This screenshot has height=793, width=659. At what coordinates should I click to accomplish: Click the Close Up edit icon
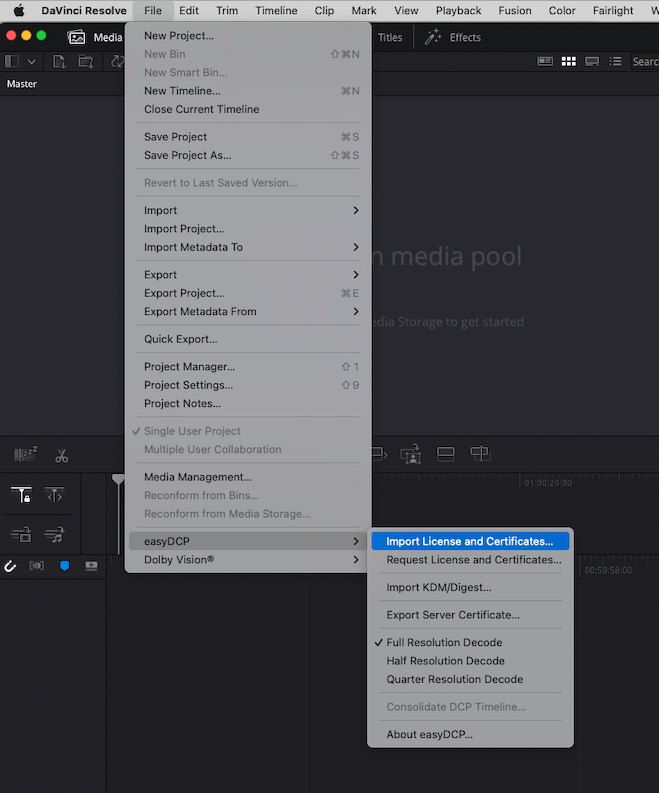tap(411, 454)
